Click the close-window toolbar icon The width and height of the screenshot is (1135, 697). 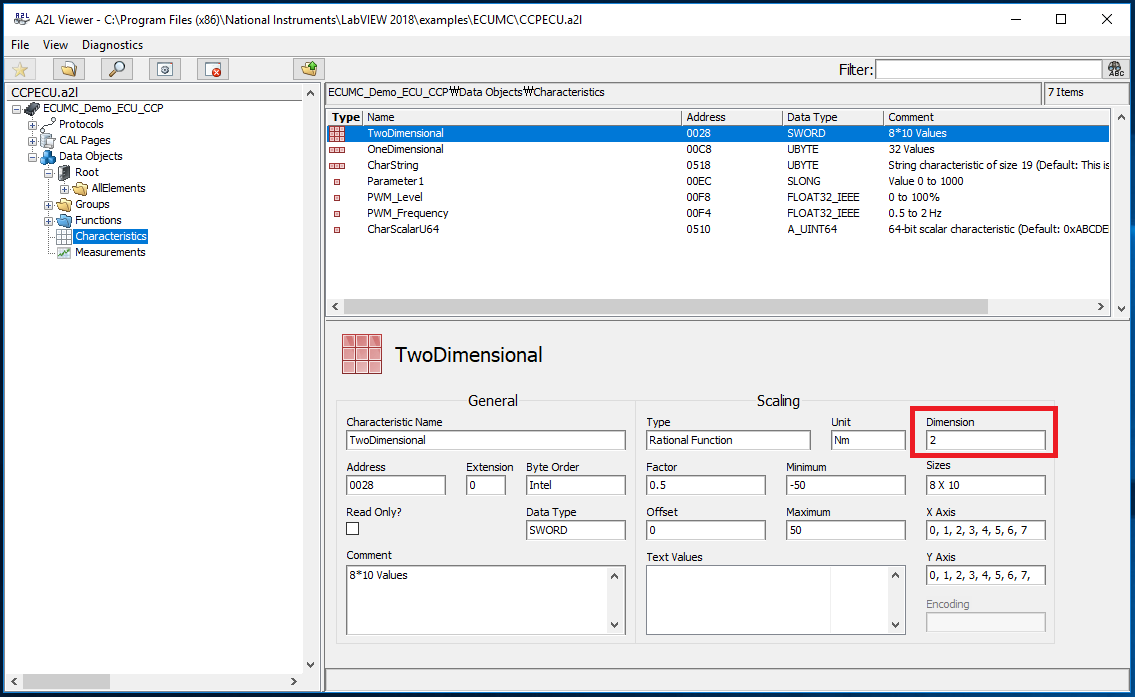[x=211, y=69]
